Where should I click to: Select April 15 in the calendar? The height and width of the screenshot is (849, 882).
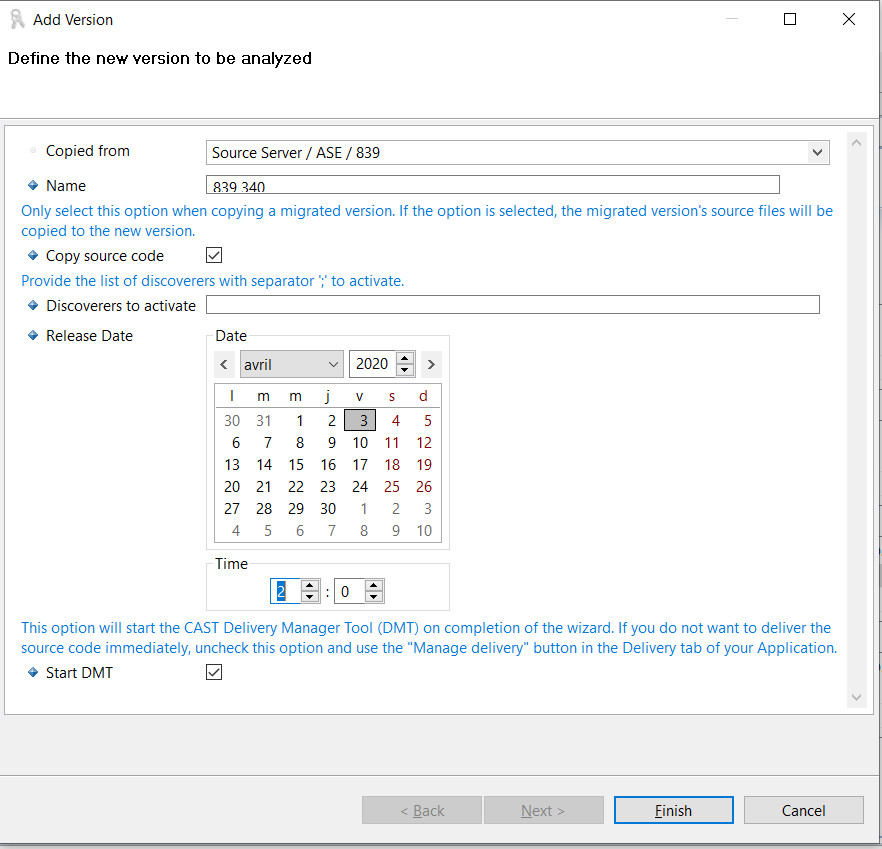[296, 464]
